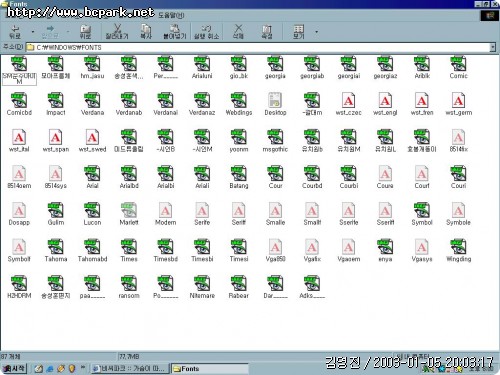The width and height of the screenshot is (500, 375).
Task: Select the Verdanaz font icon
Action: click(x=202, y=104)
